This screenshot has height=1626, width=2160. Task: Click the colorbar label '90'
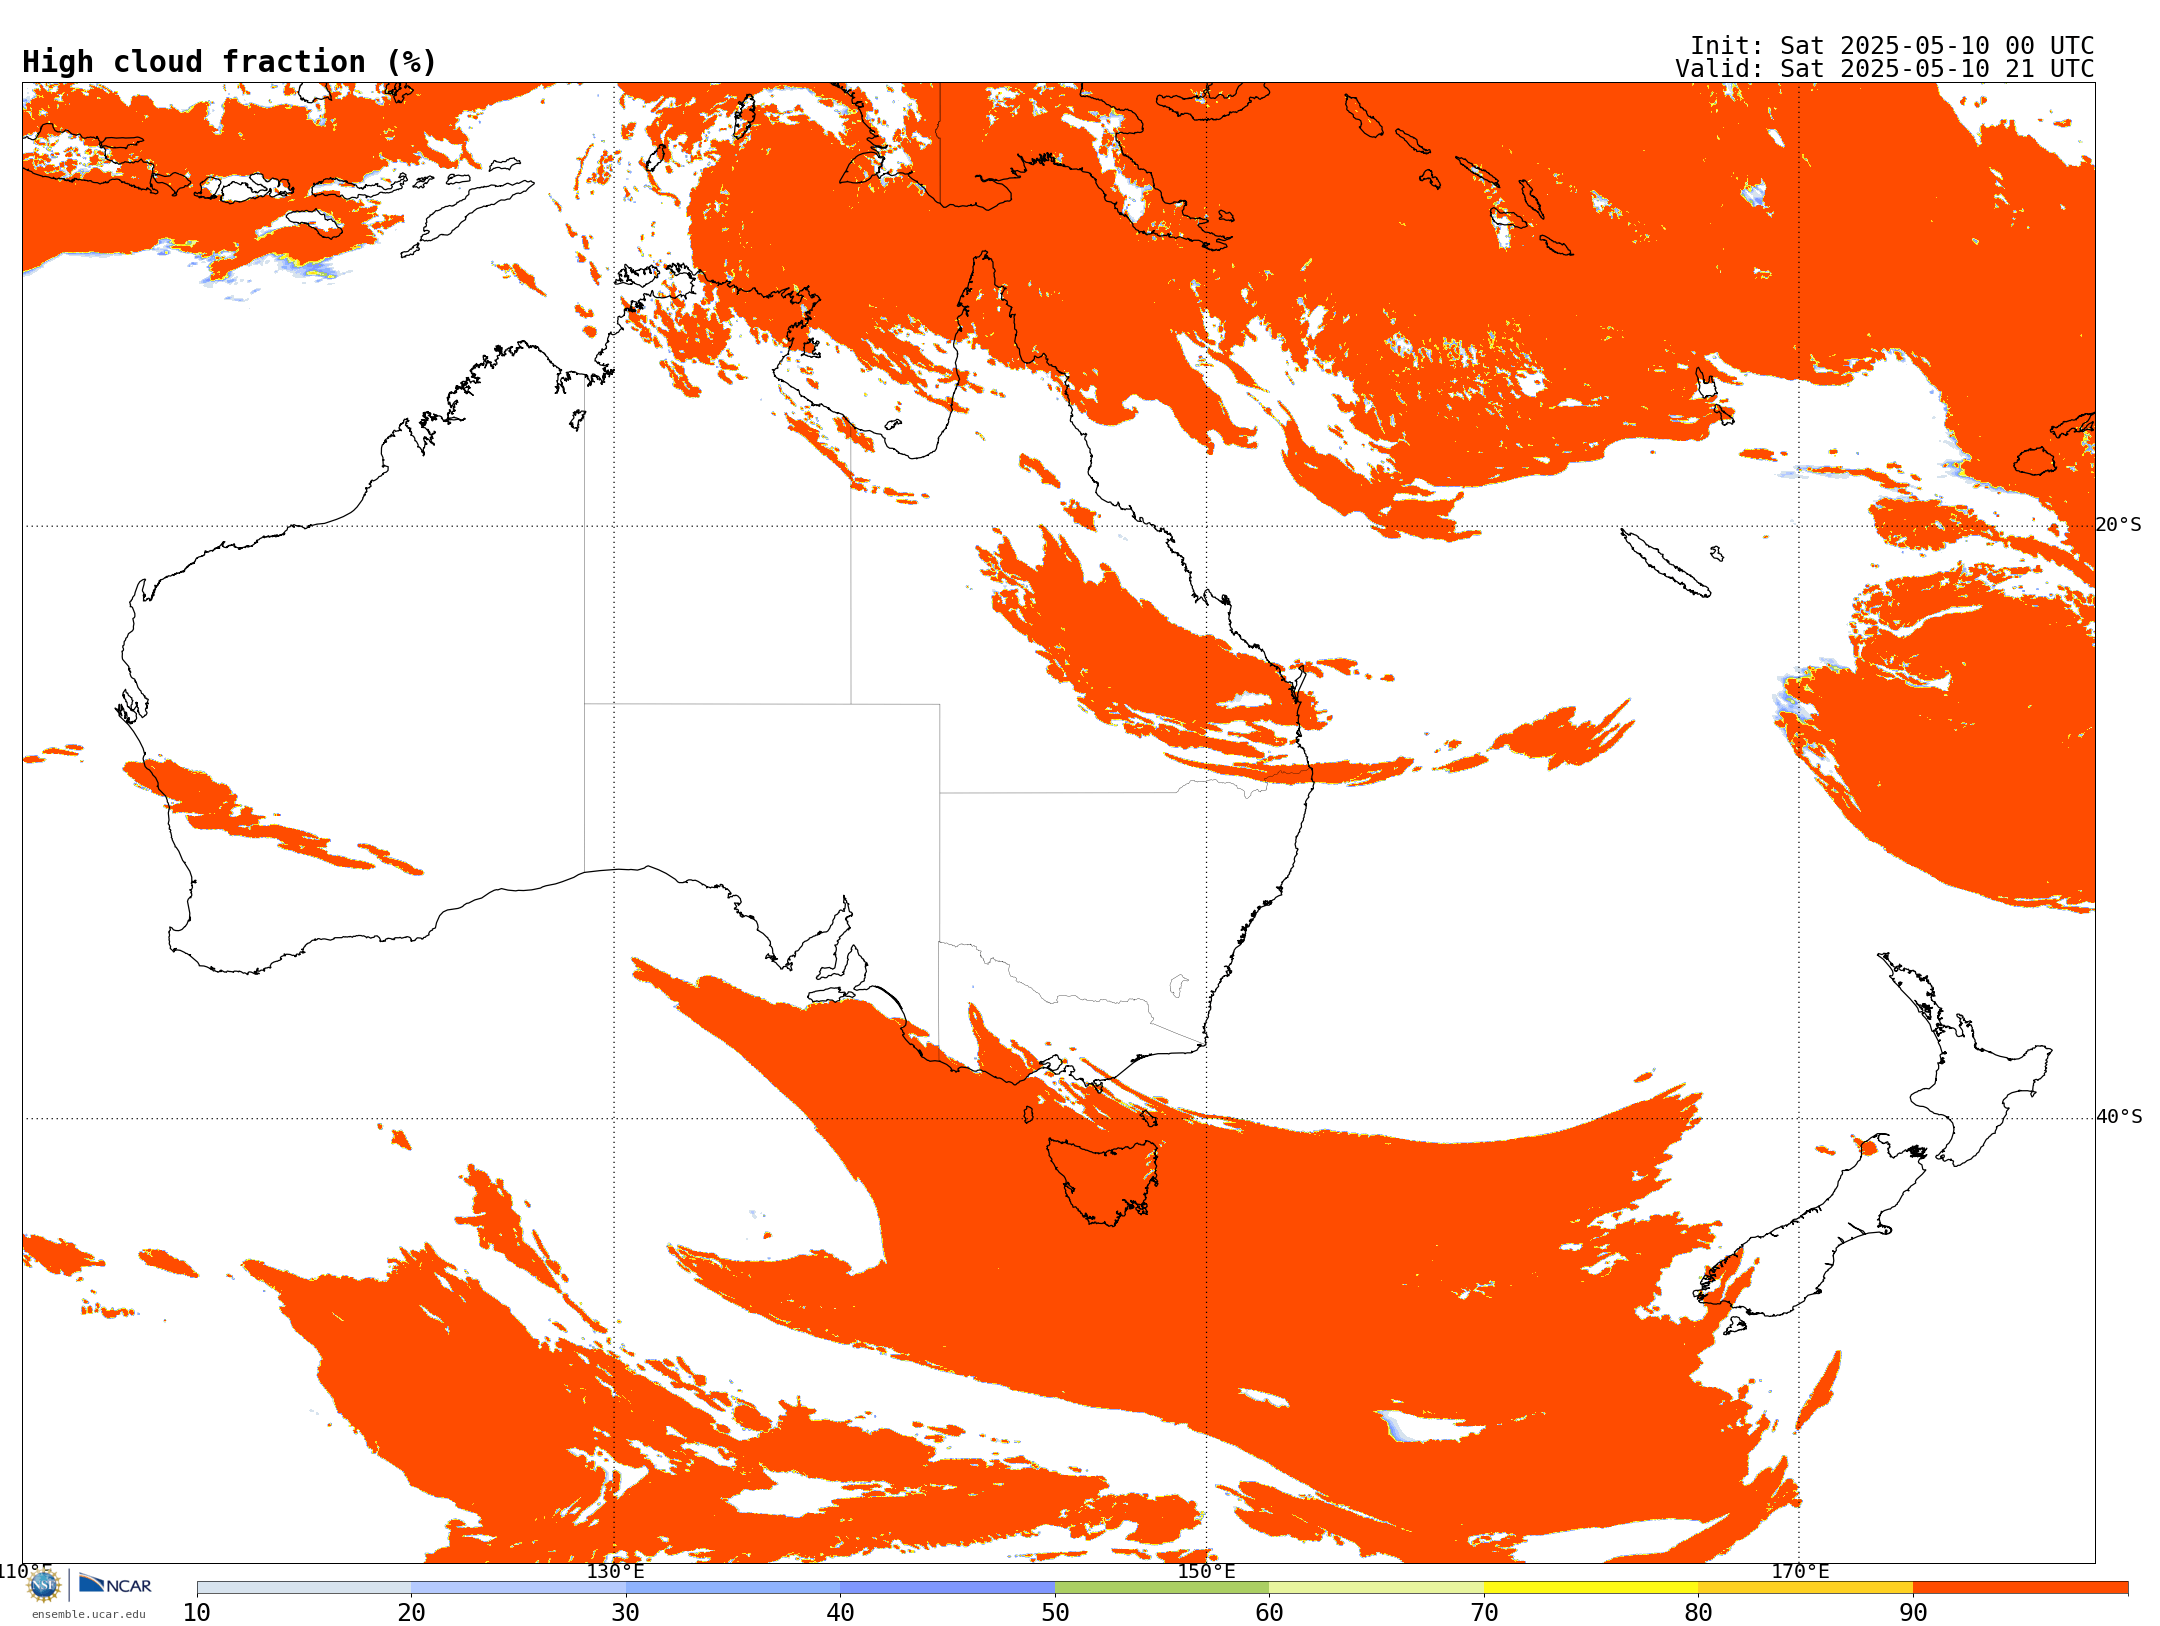[1913, 1612]
